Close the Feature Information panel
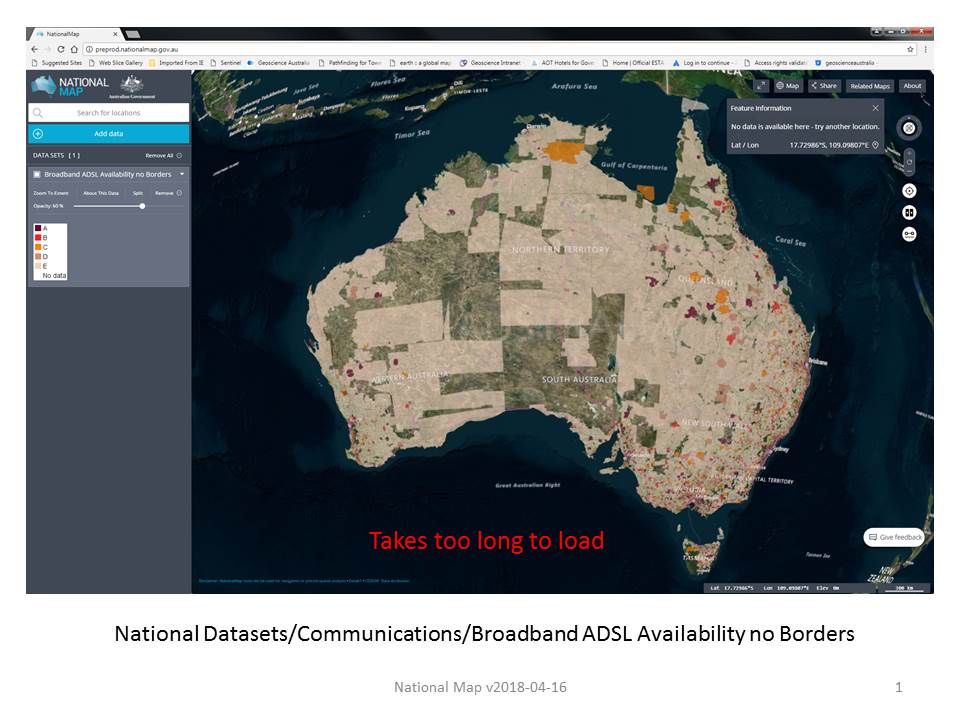The width and height of the screenshot is (960, 720). coord(876,108)
